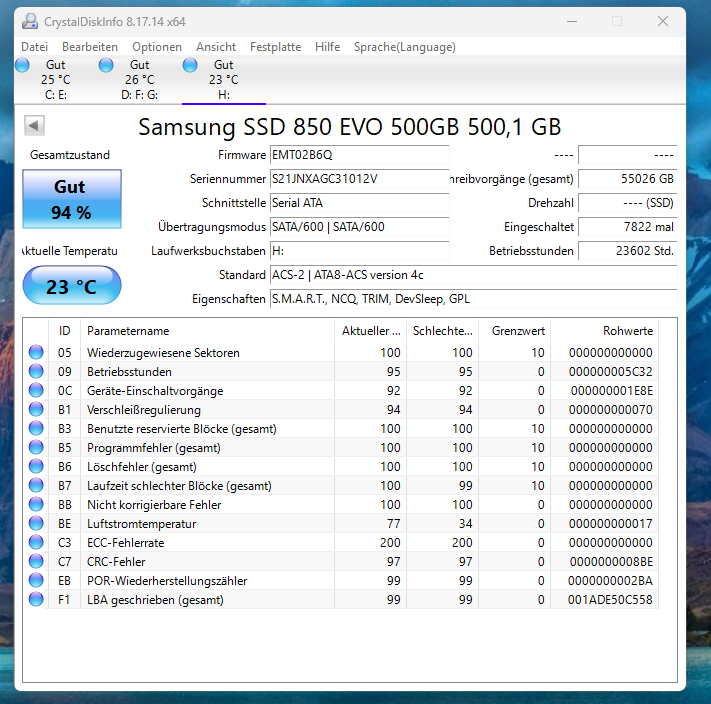Go to previous disk with the left arrow
The image size is (711, 704).
[x=34, y=125]
